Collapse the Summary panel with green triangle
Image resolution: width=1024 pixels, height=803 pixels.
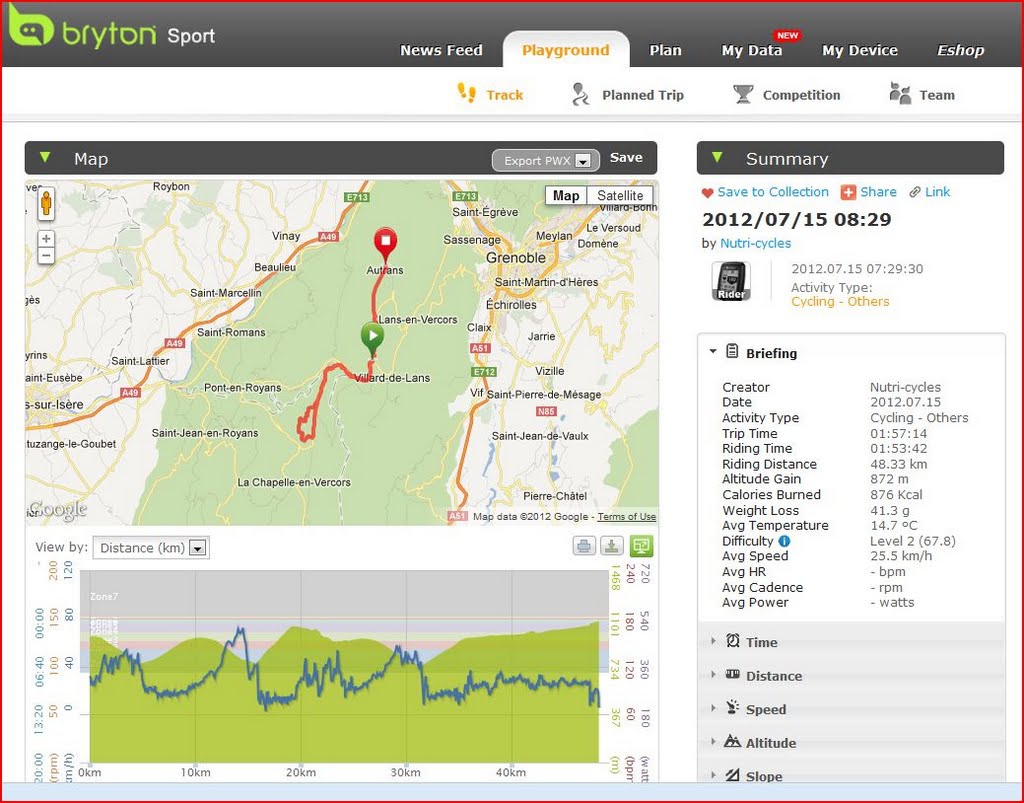click(717, 157)
